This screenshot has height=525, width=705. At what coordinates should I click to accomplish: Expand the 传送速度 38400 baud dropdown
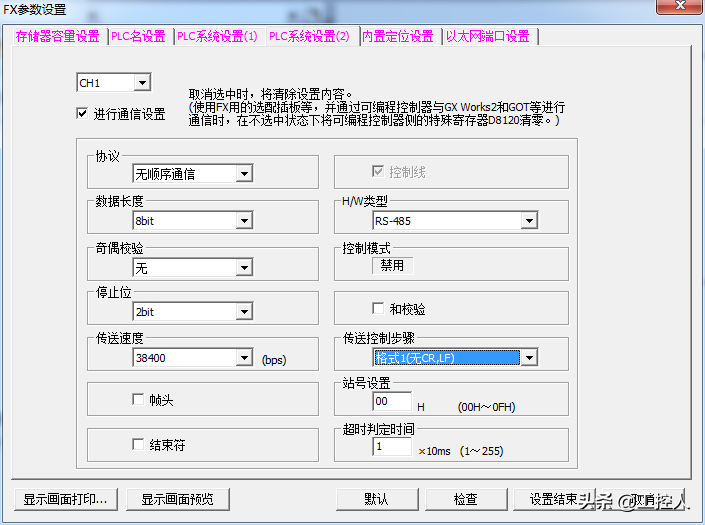[x=244, y=358]
